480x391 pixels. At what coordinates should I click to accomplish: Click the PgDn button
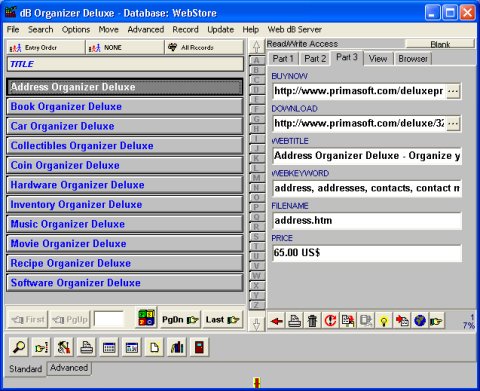180,320
